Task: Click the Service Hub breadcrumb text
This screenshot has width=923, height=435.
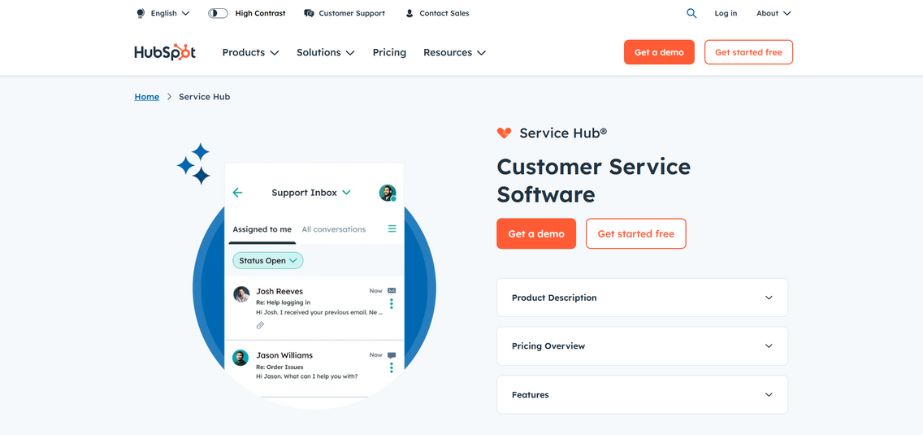Action: pos(204,97)
